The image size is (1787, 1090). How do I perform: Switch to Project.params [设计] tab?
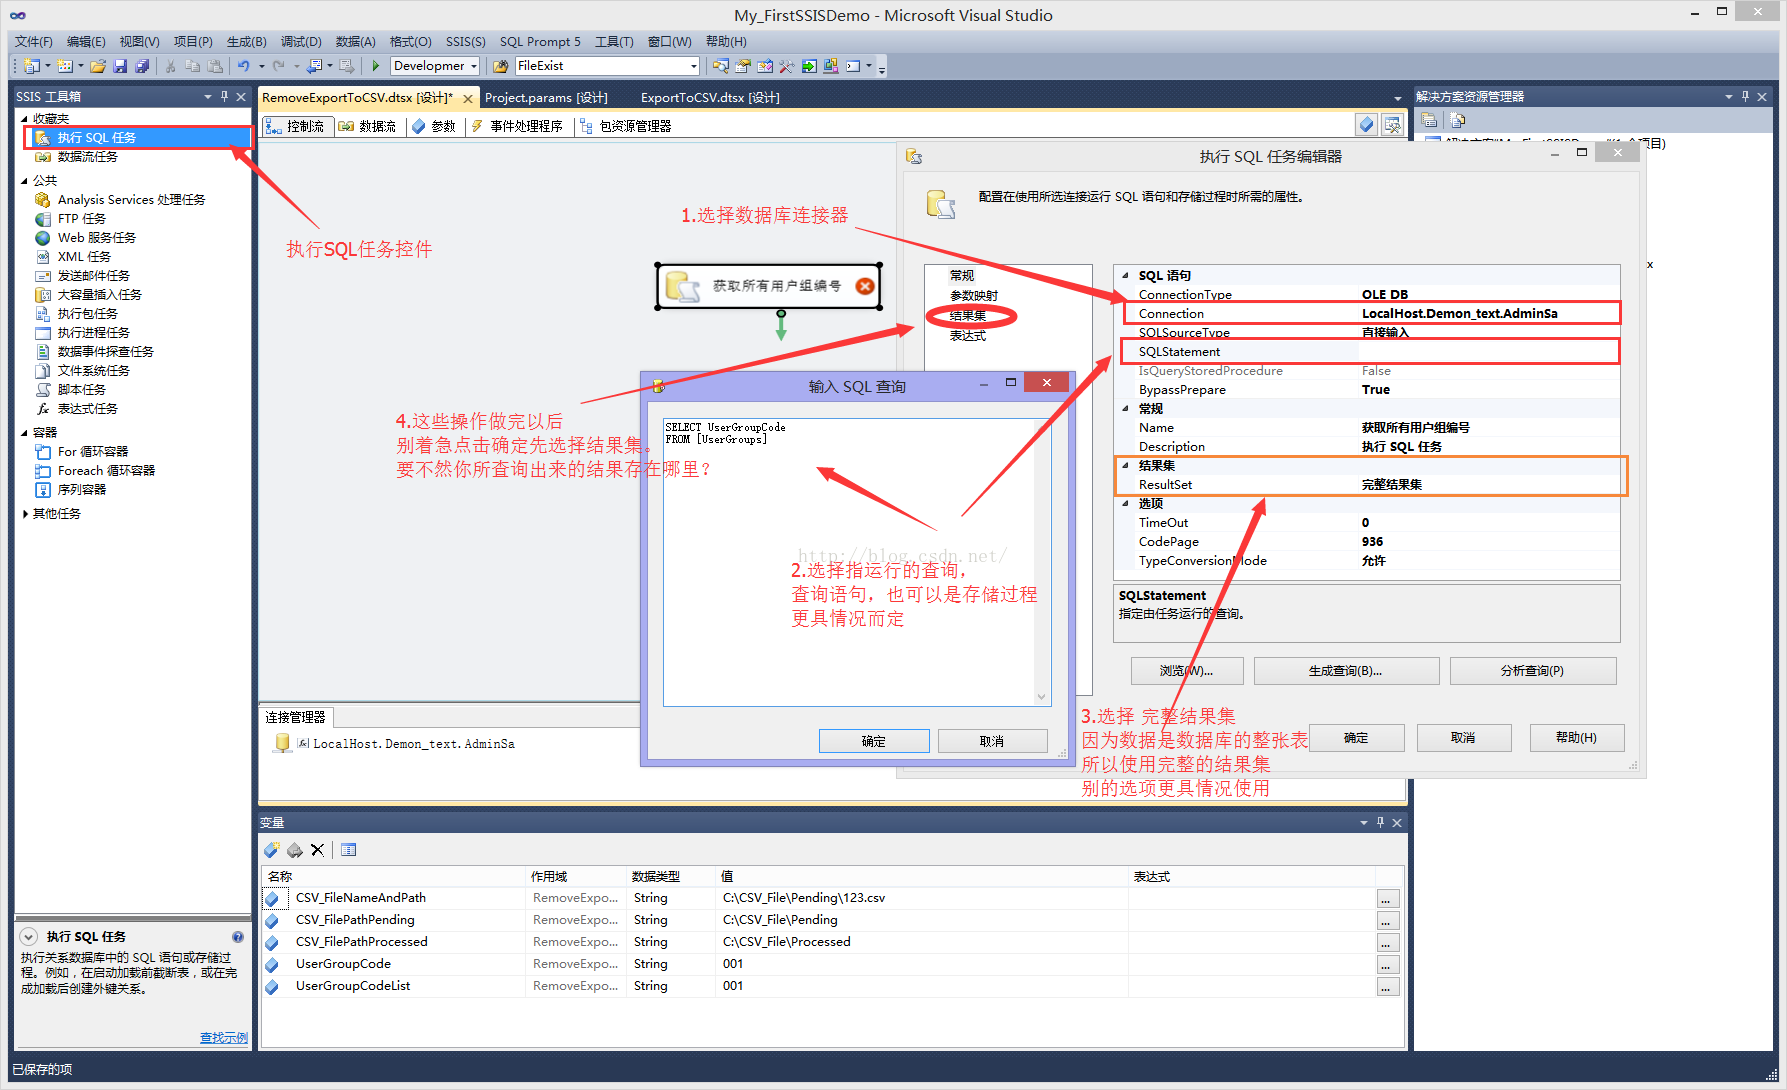(546, 98)
